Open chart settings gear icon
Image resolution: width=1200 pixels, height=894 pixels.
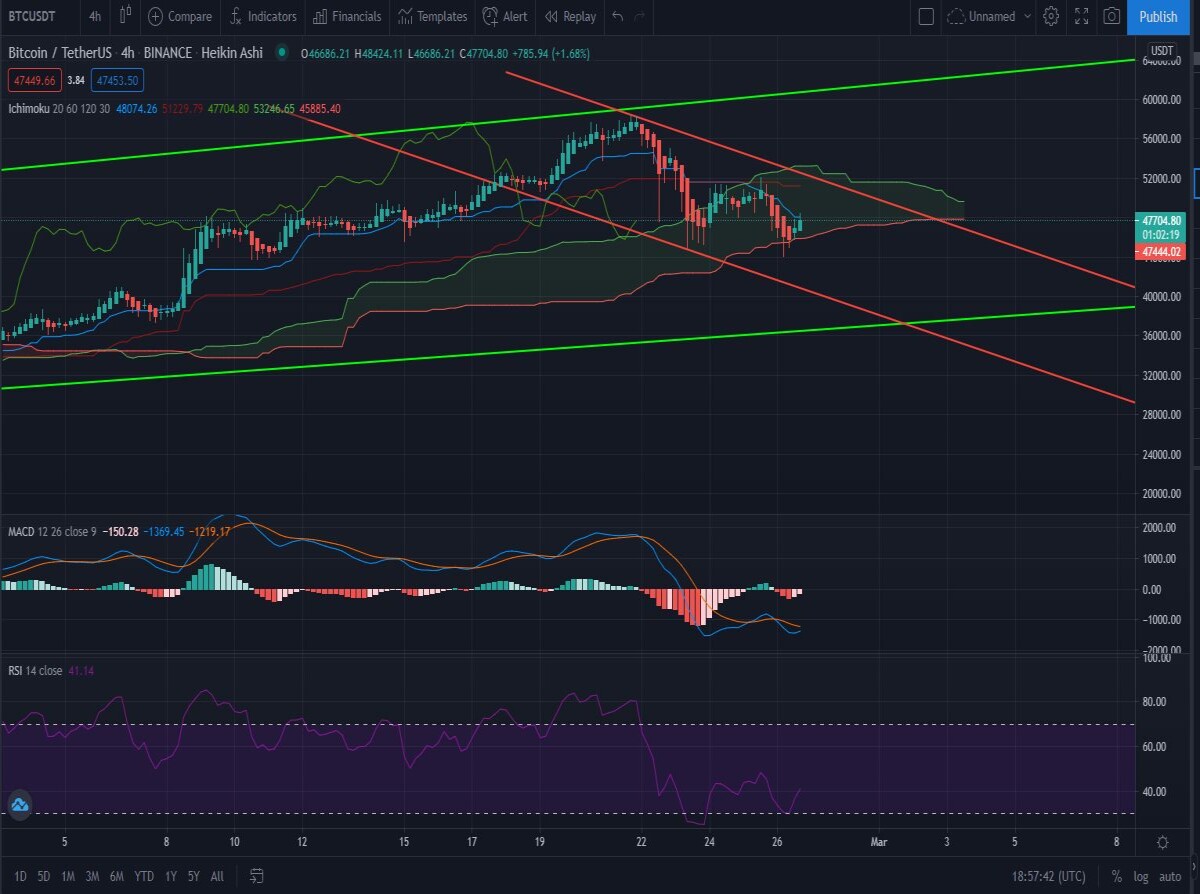coord(1051,16)
